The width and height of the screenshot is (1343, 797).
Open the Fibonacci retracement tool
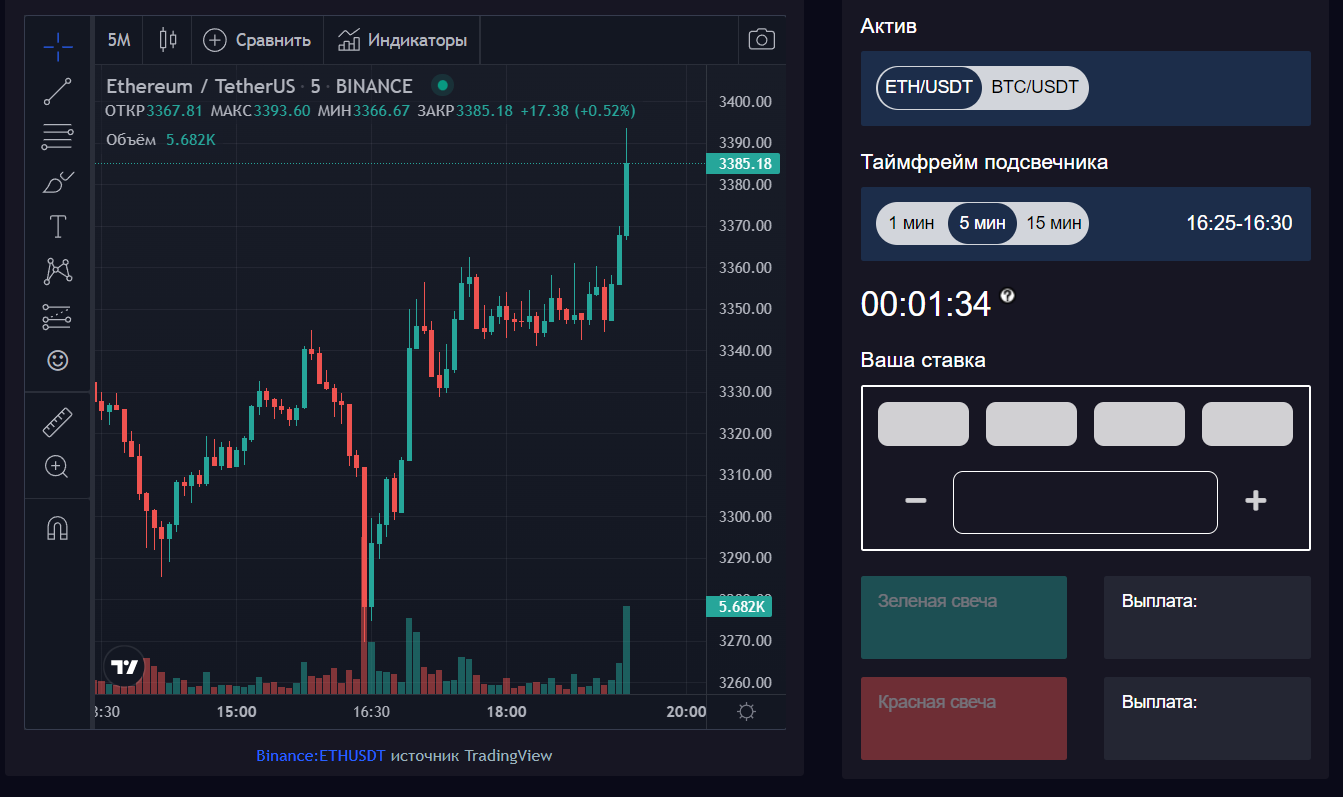pyautogui.click(x=58, y=136)
